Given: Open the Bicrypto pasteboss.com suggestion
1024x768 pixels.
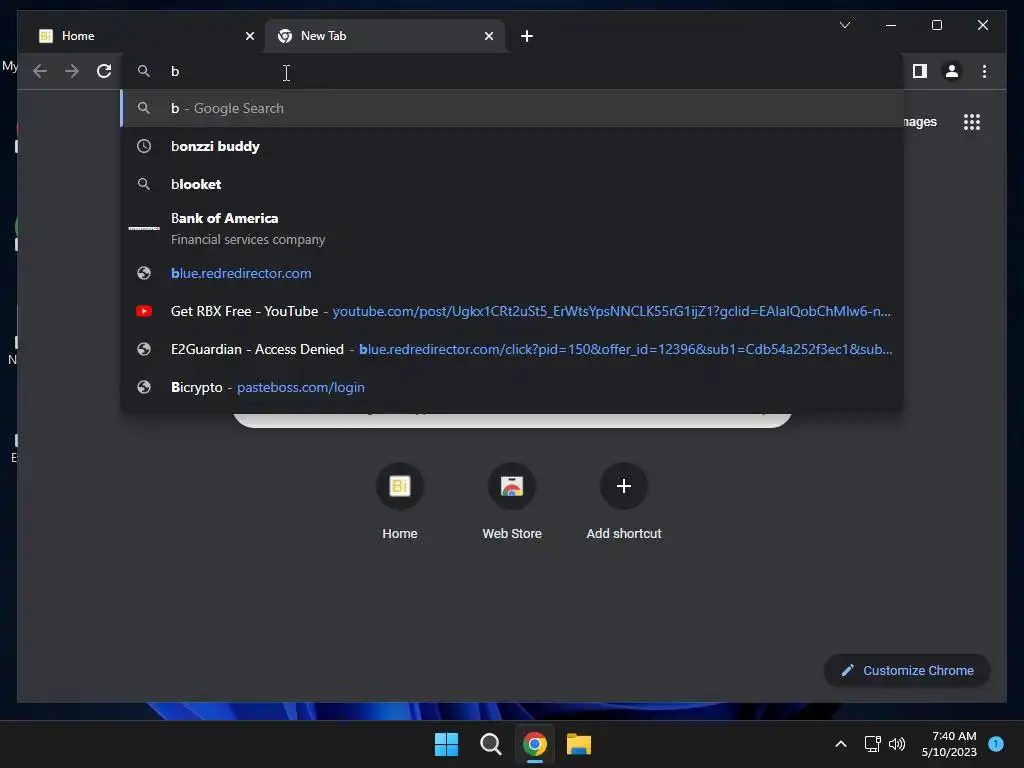Looking at the screenshot, I should coord(512,387).
